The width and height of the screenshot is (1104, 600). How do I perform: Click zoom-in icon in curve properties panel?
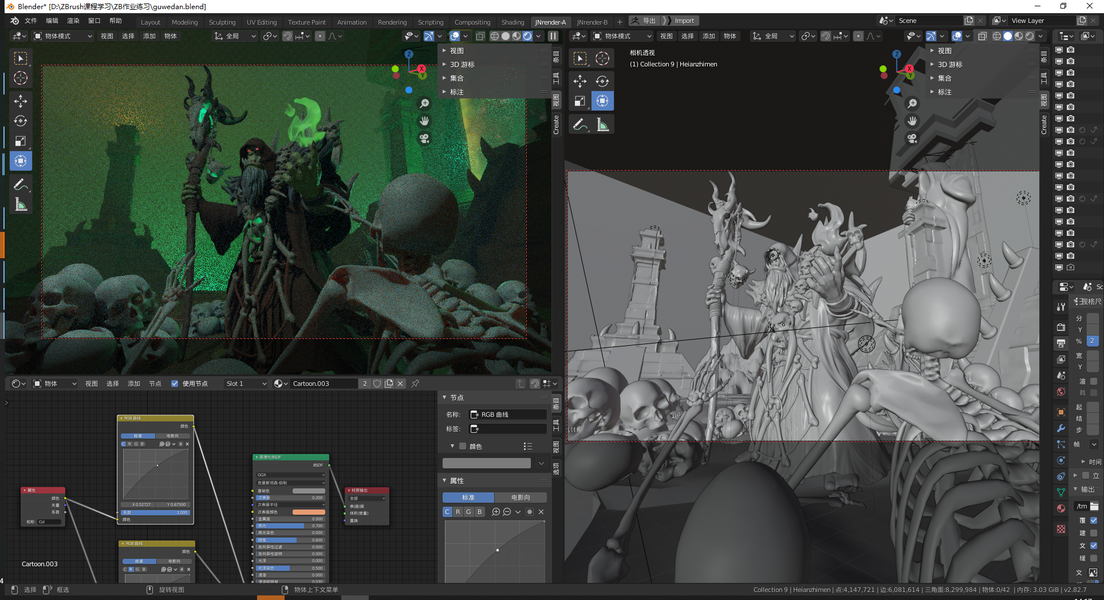[x=496, y=512]
